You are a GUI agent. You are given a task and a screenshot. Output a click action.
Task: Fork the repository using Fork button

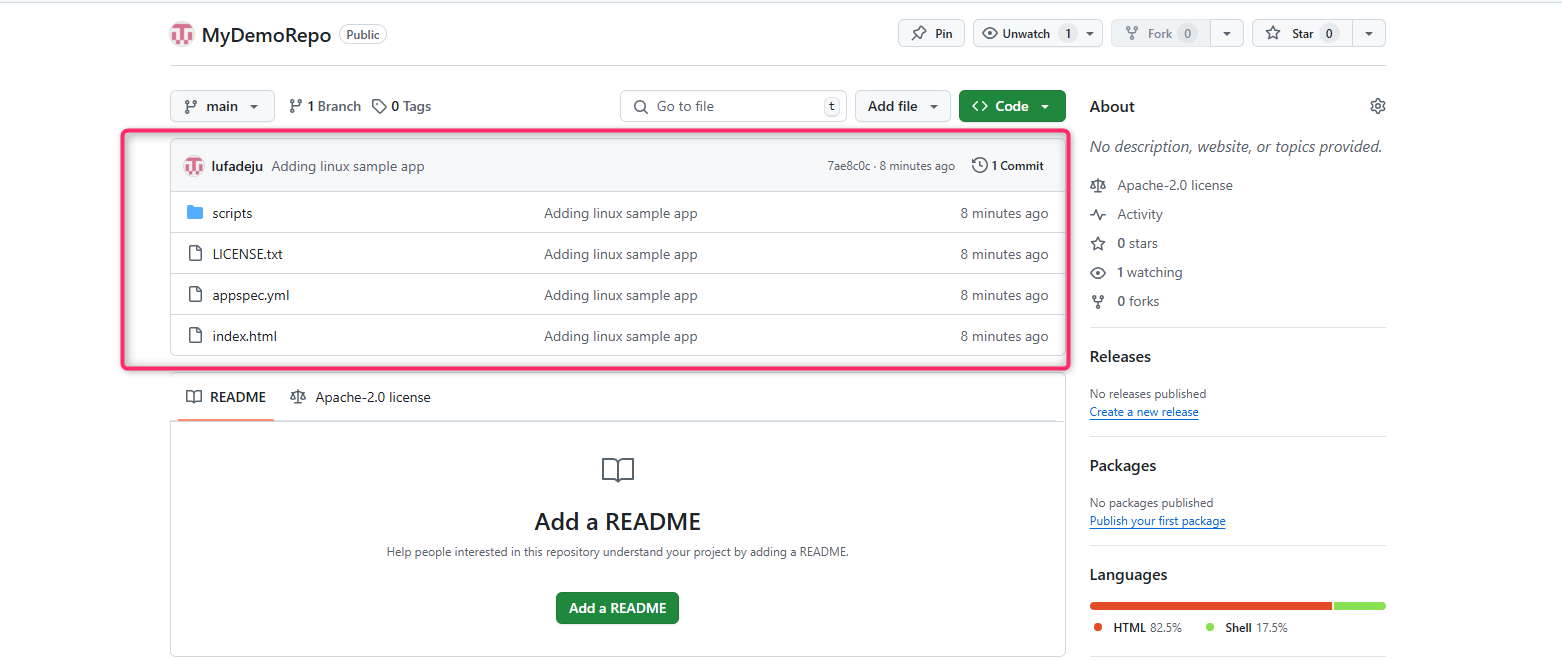tap(1160, 33)
